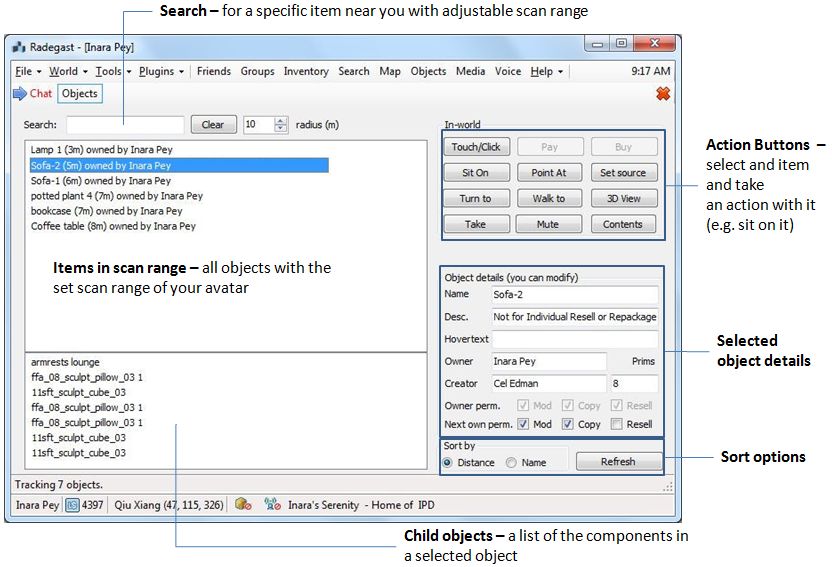Enable next owner Resell permission
The image size is (832, 567).
coord(616,424)
